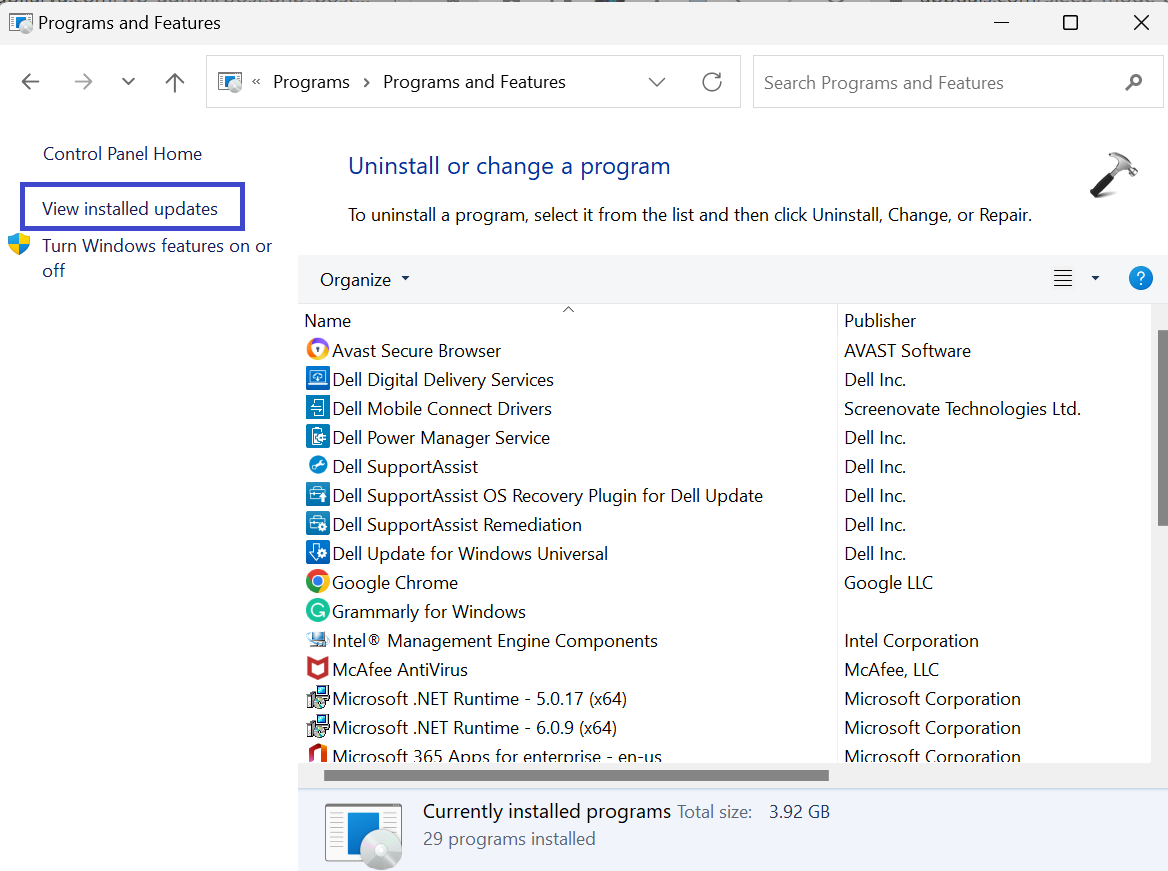The image size is (1168, 871).
Task: Click the Dell SupportAssist icon
Action: [317, 466]
